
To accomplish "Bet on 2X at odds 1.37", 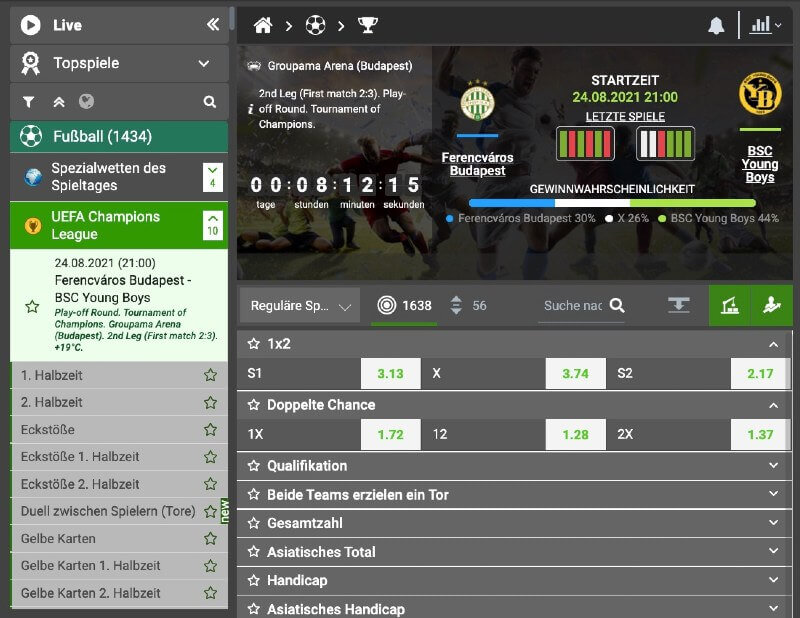I will pyautogui.click(x=760, y=435).
